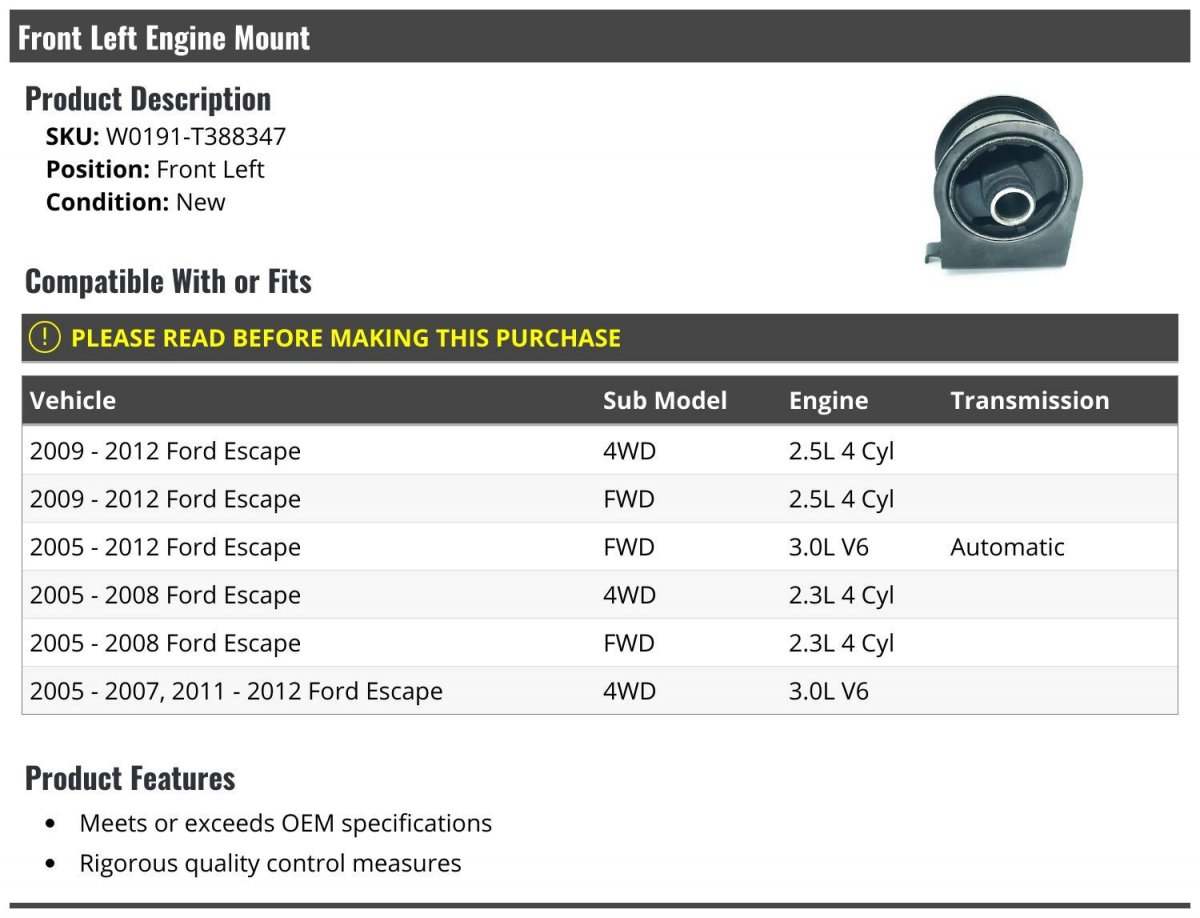Select the 2009 - 2012 Ford Escape 4WD row
Viewport: 1200px width, 918px height.
600,451
